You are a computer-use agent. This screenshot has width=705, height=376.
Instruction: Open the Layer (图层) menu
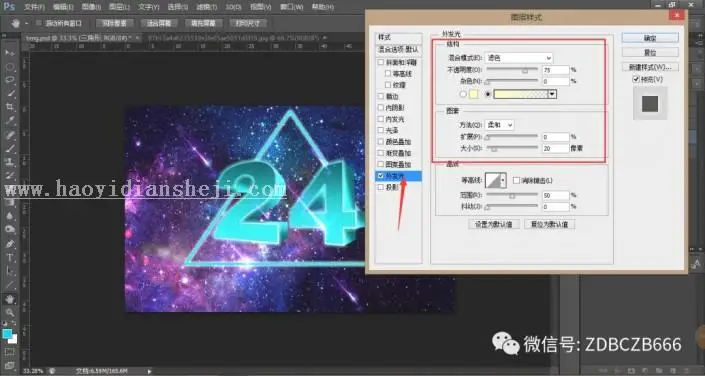pos(119,7)
